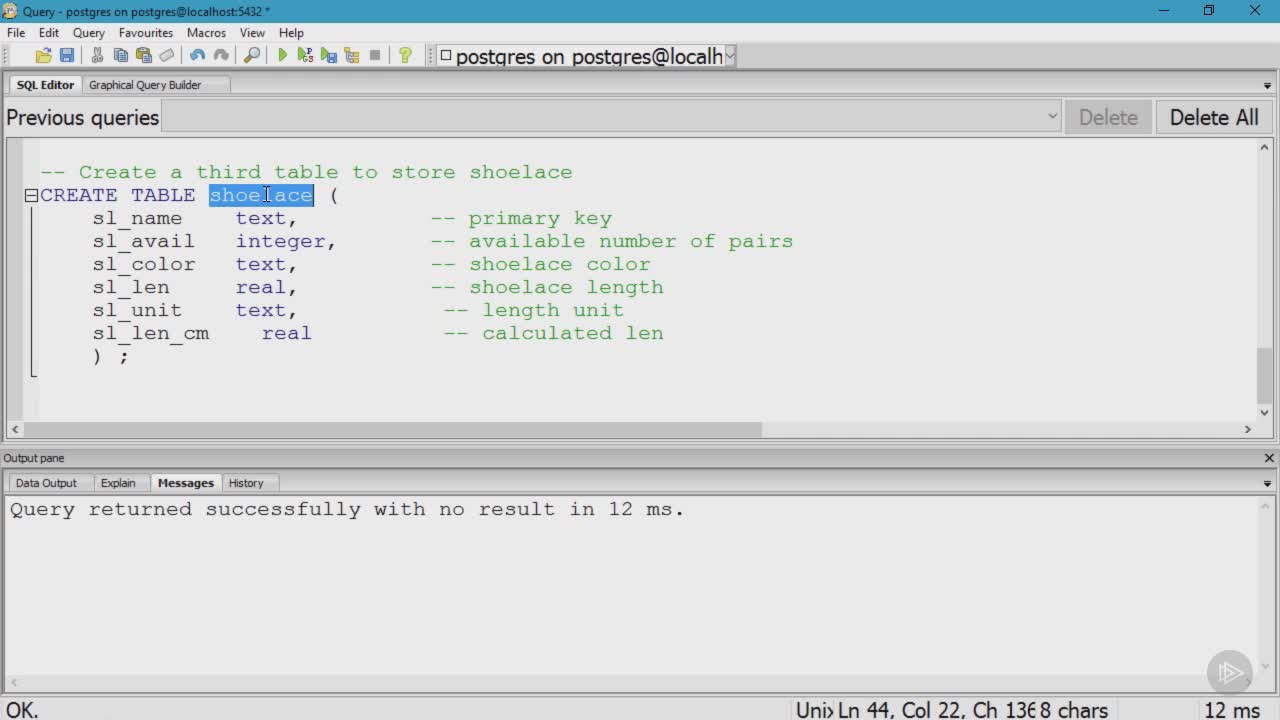1280x720 pixels.
Task: Close the Output pane
Action: 1269,458
